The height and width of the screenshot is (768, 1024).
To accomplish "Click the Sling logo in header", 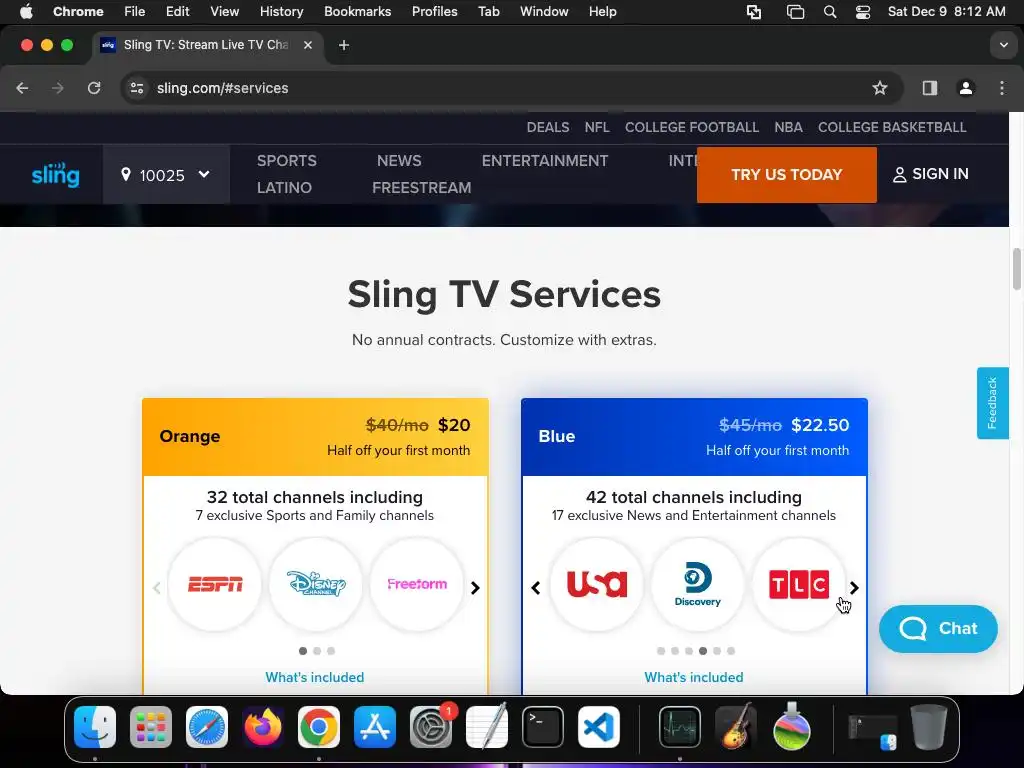I will click(x=56, y=174).
